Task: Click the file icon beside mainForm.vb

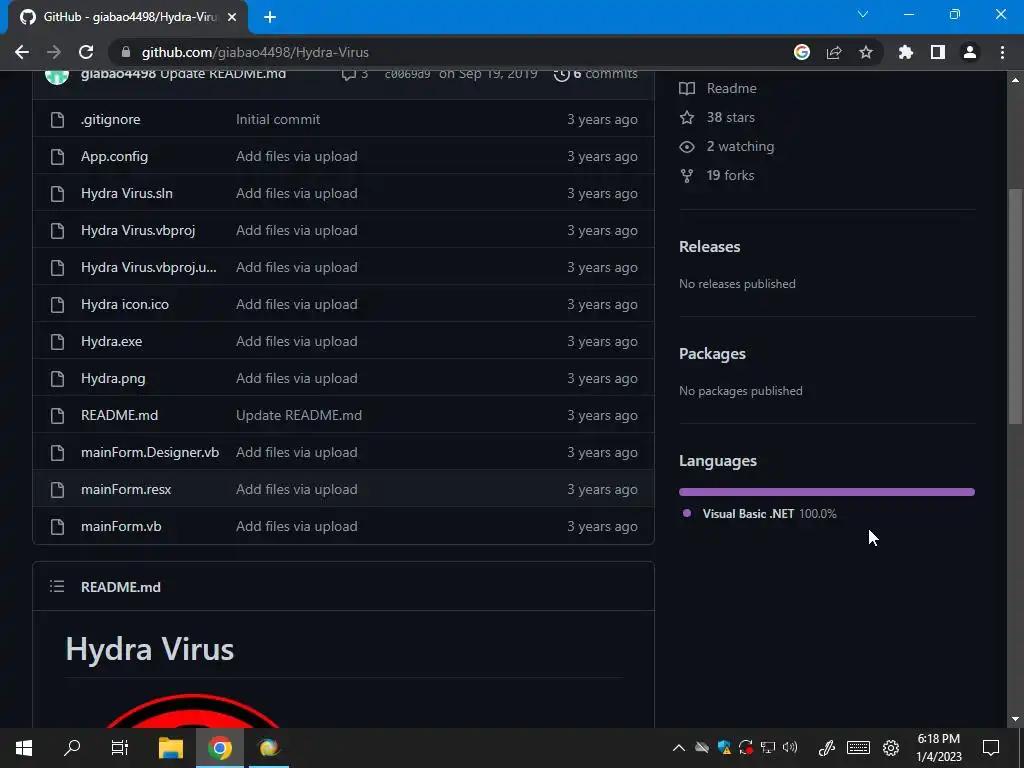Action: 57,526
